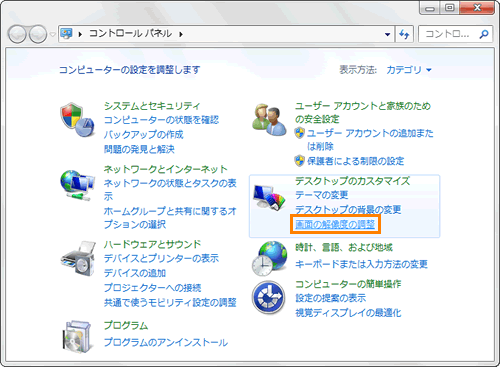
Task: Click 設定の提案の表示 link
Action: point(330,298)
